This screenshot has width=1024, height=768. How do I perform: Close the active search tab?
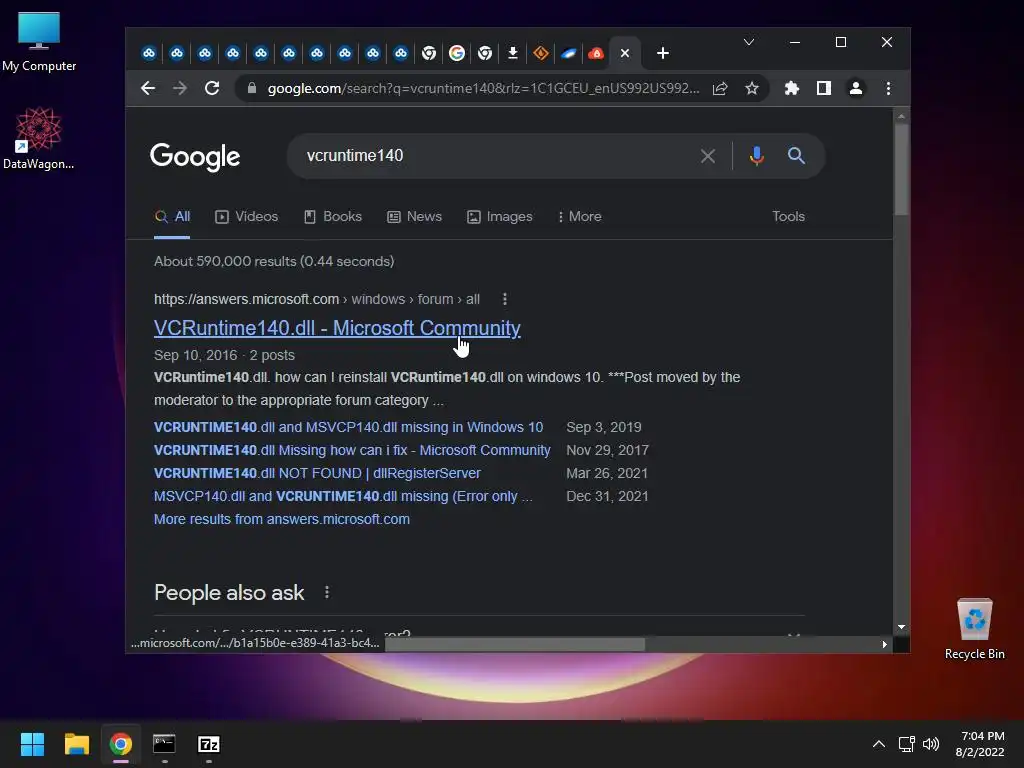point(625,53)
